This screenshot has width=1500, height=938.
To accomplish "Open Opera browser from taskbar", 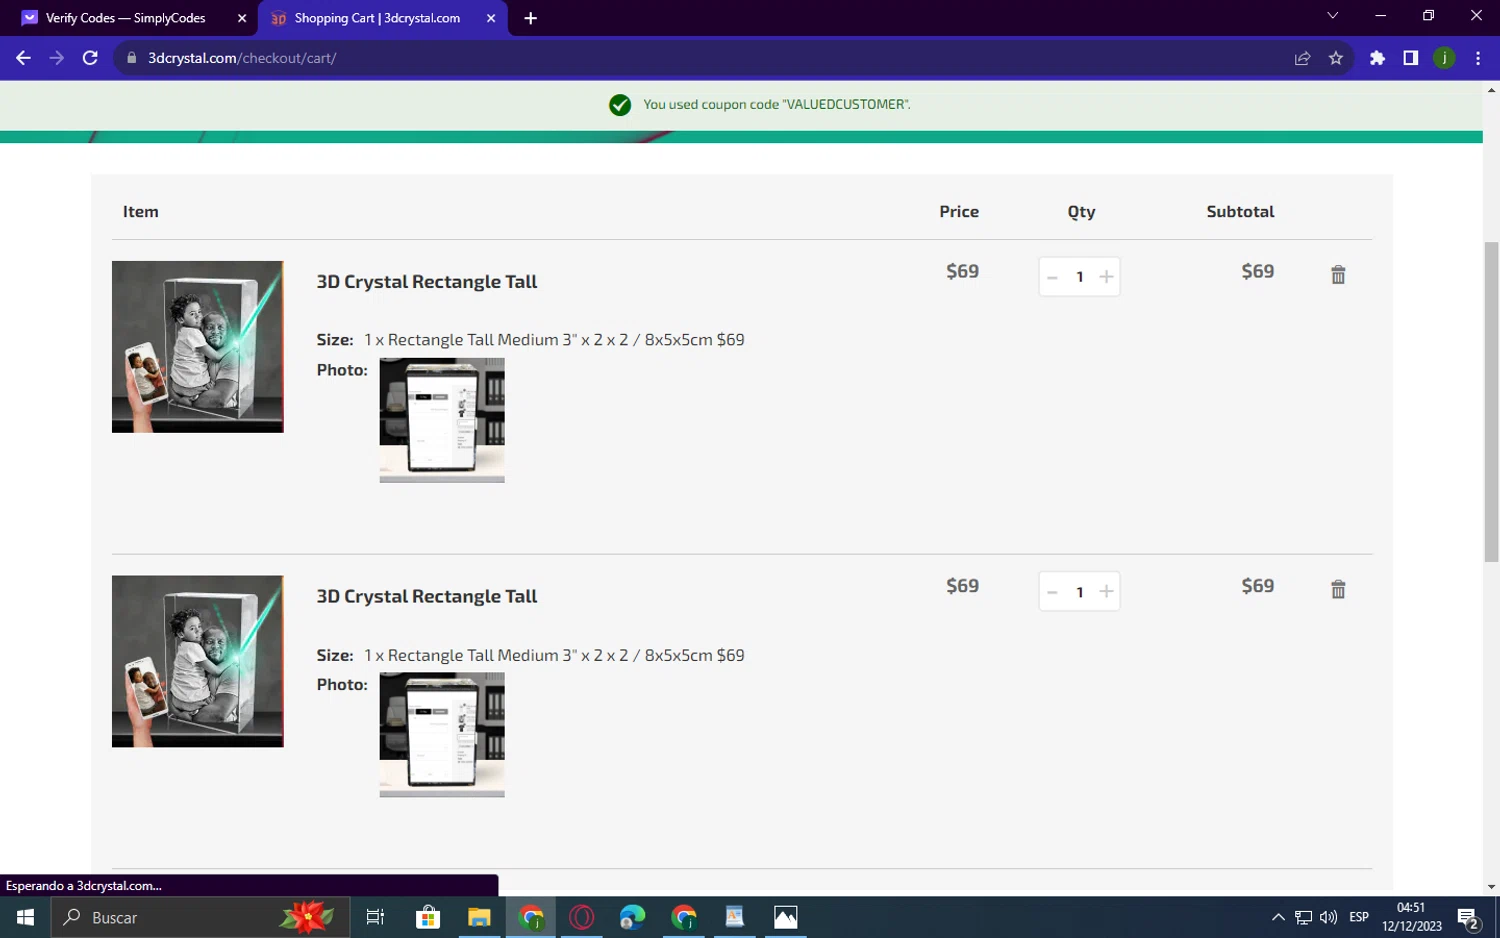I will click(581, 917).
